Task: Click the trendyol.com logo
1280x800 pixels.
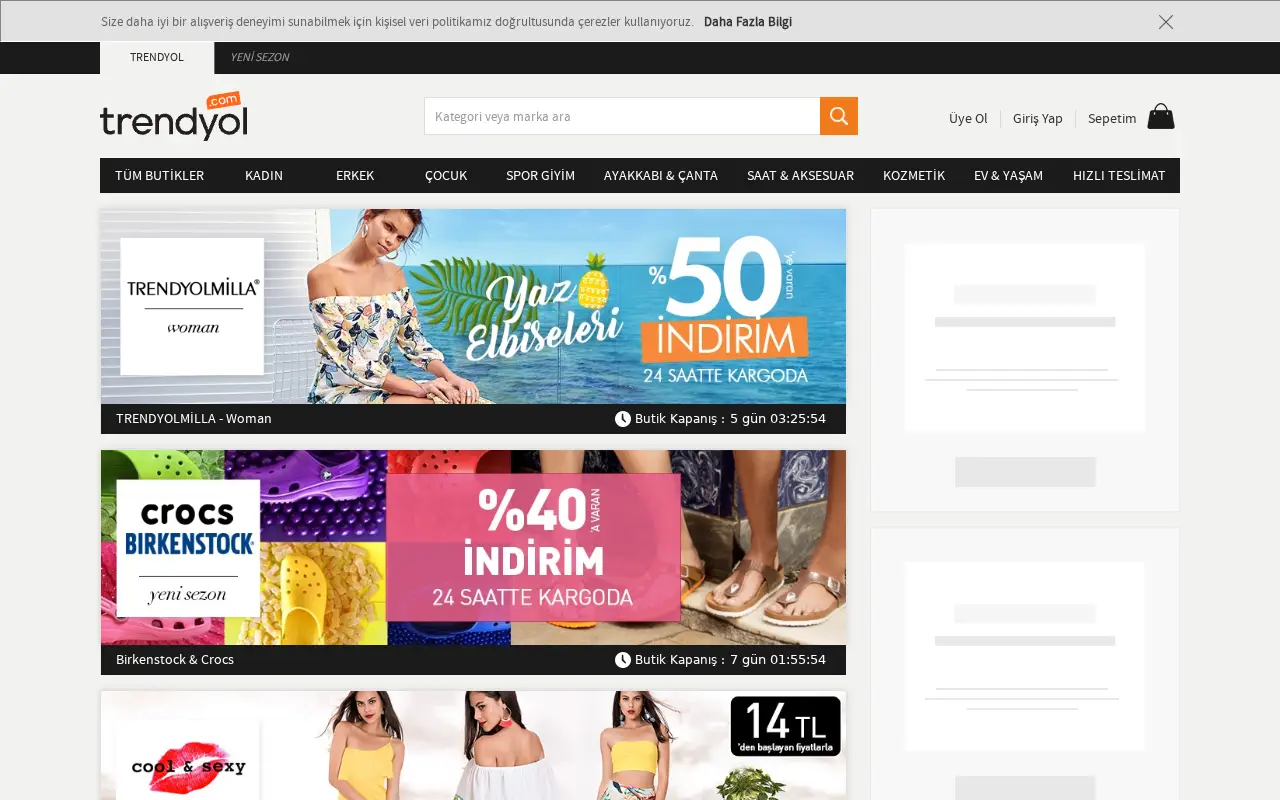Action: click(174, 116)
